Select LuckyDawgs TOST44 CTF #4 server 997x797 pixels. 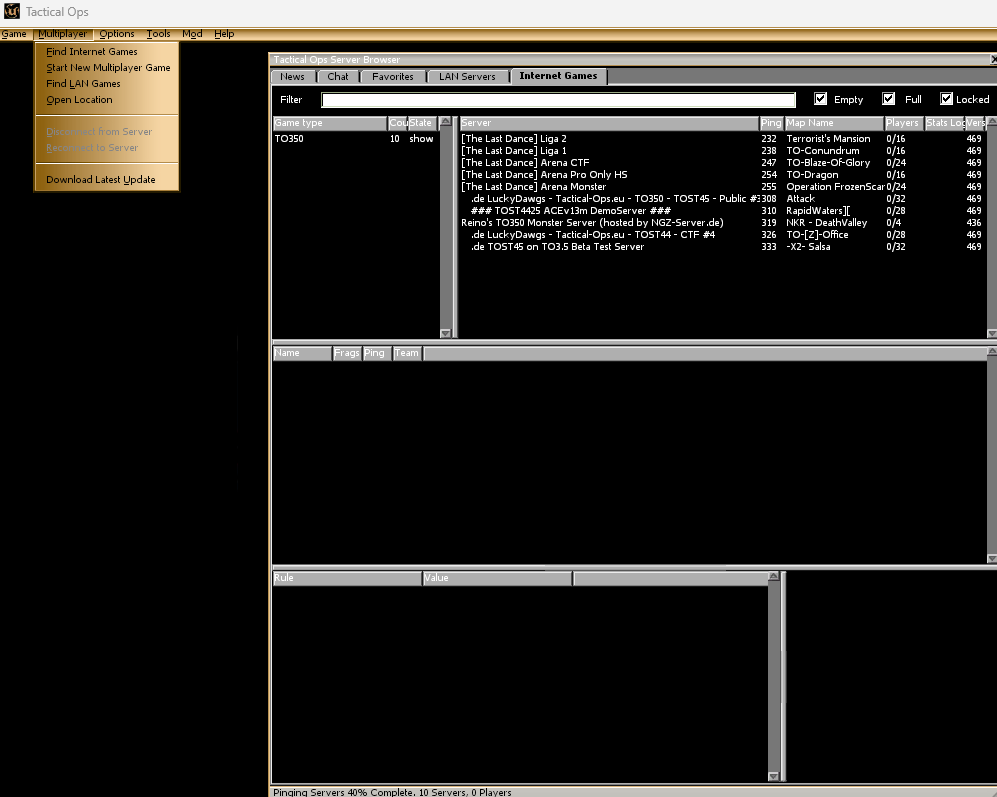[x=722, y=235]
